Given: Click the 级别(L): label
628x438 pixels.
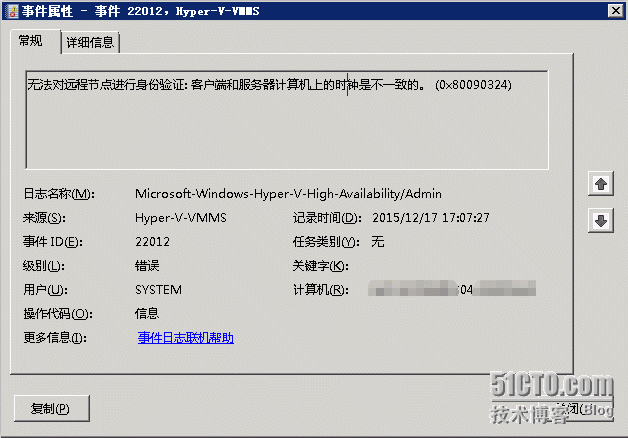Looking at the screenshot, I should 44,265.
